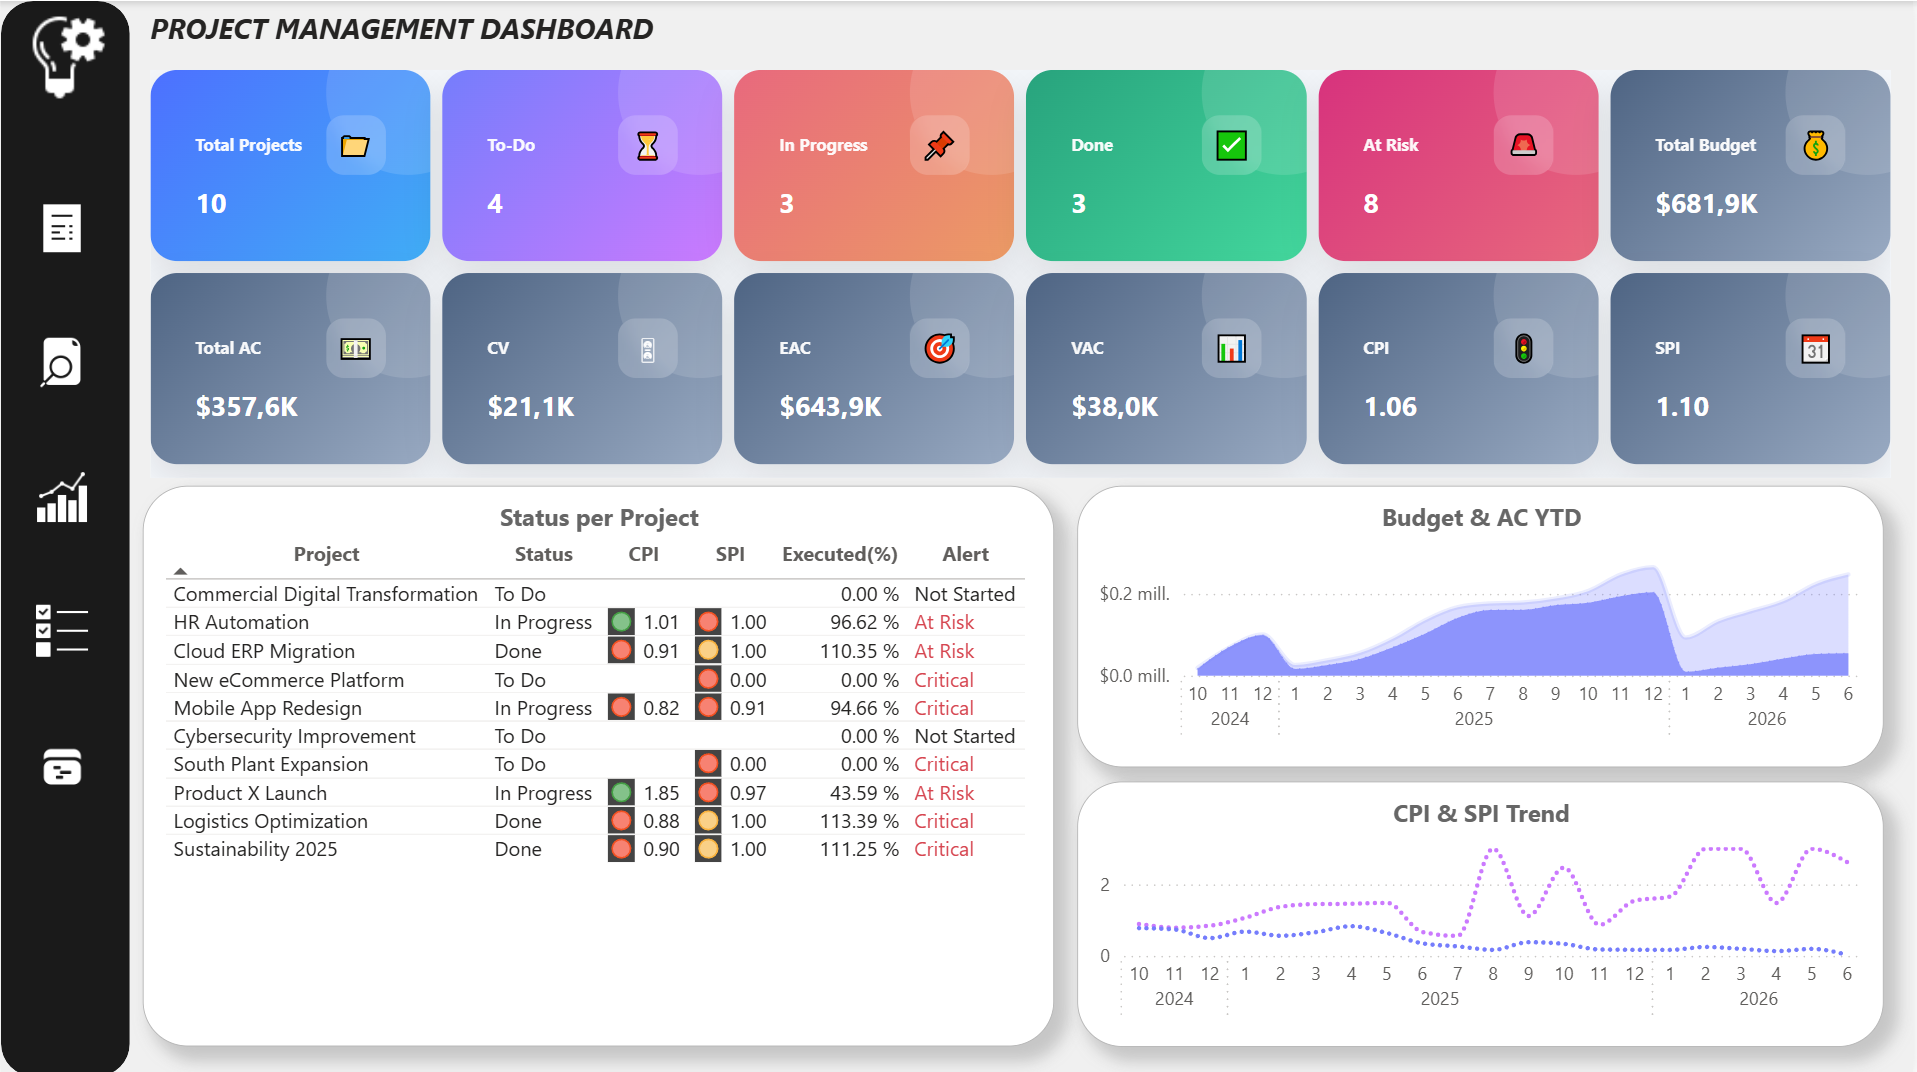
Task: Click the Budget & AC YTD chart title
Action: [1481, 518]
